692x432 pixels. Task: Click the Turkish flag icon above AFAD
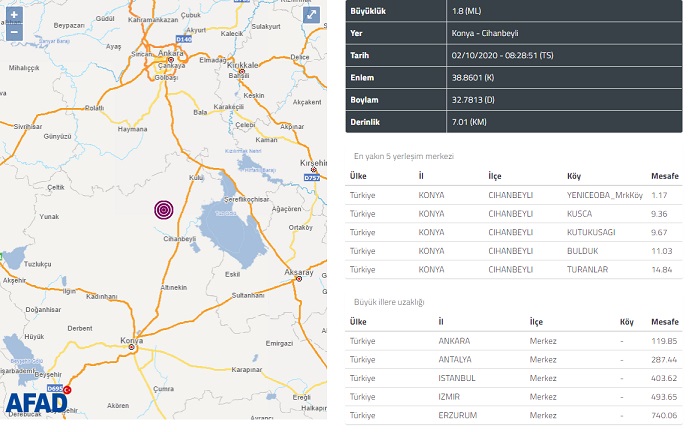[68, 391]
